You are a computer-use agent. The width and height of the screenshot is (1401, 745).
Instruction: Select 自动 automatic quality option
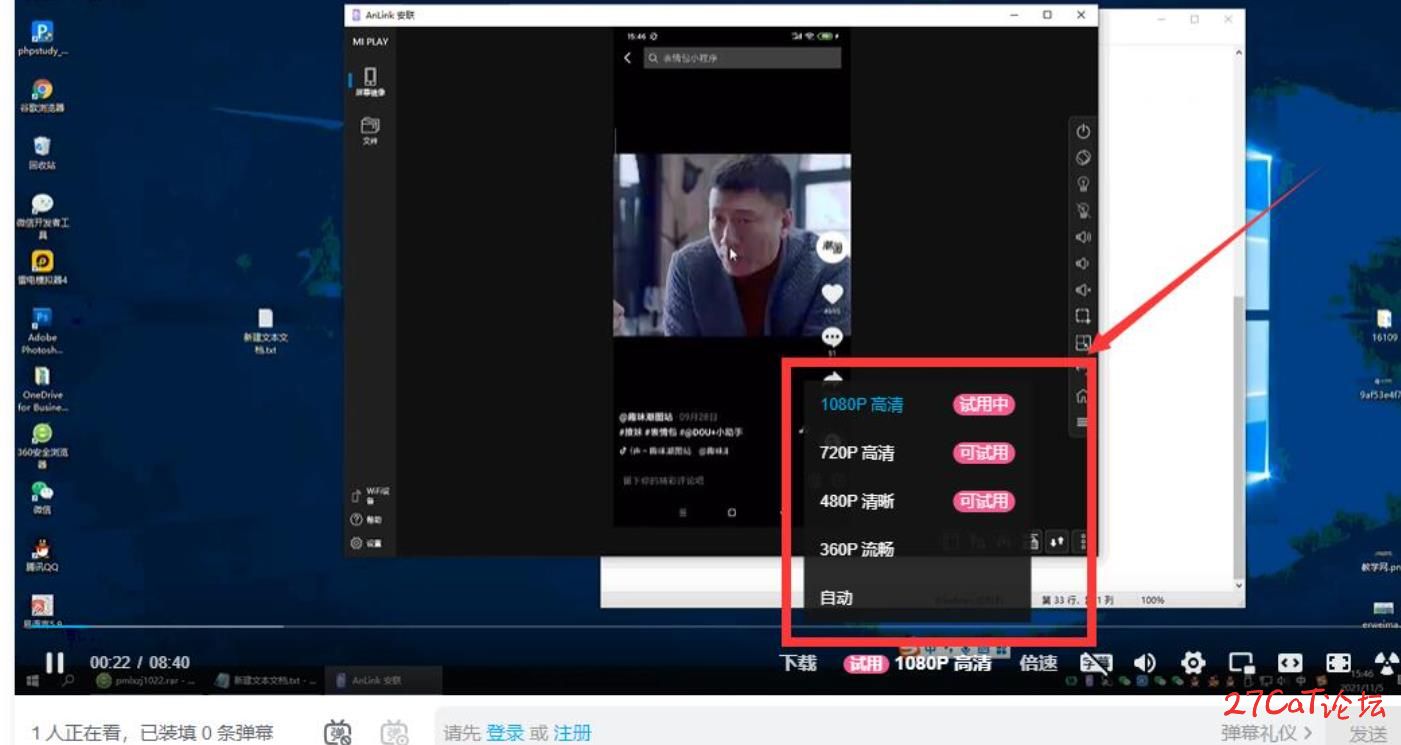click(836, 598)
